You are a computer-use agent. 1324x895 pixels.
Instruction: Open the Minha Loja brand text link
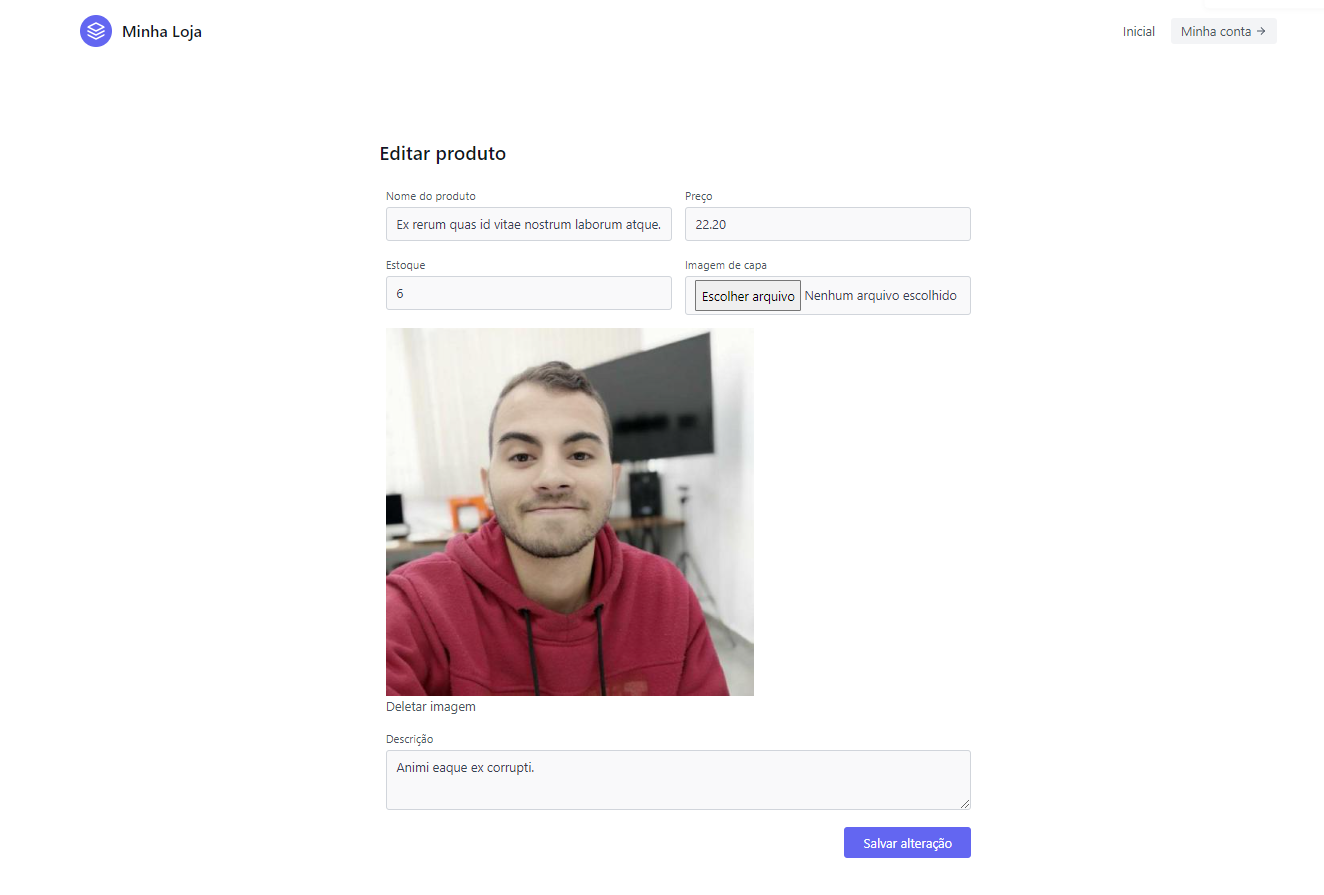pyautogui.click(x=162, y=32)
